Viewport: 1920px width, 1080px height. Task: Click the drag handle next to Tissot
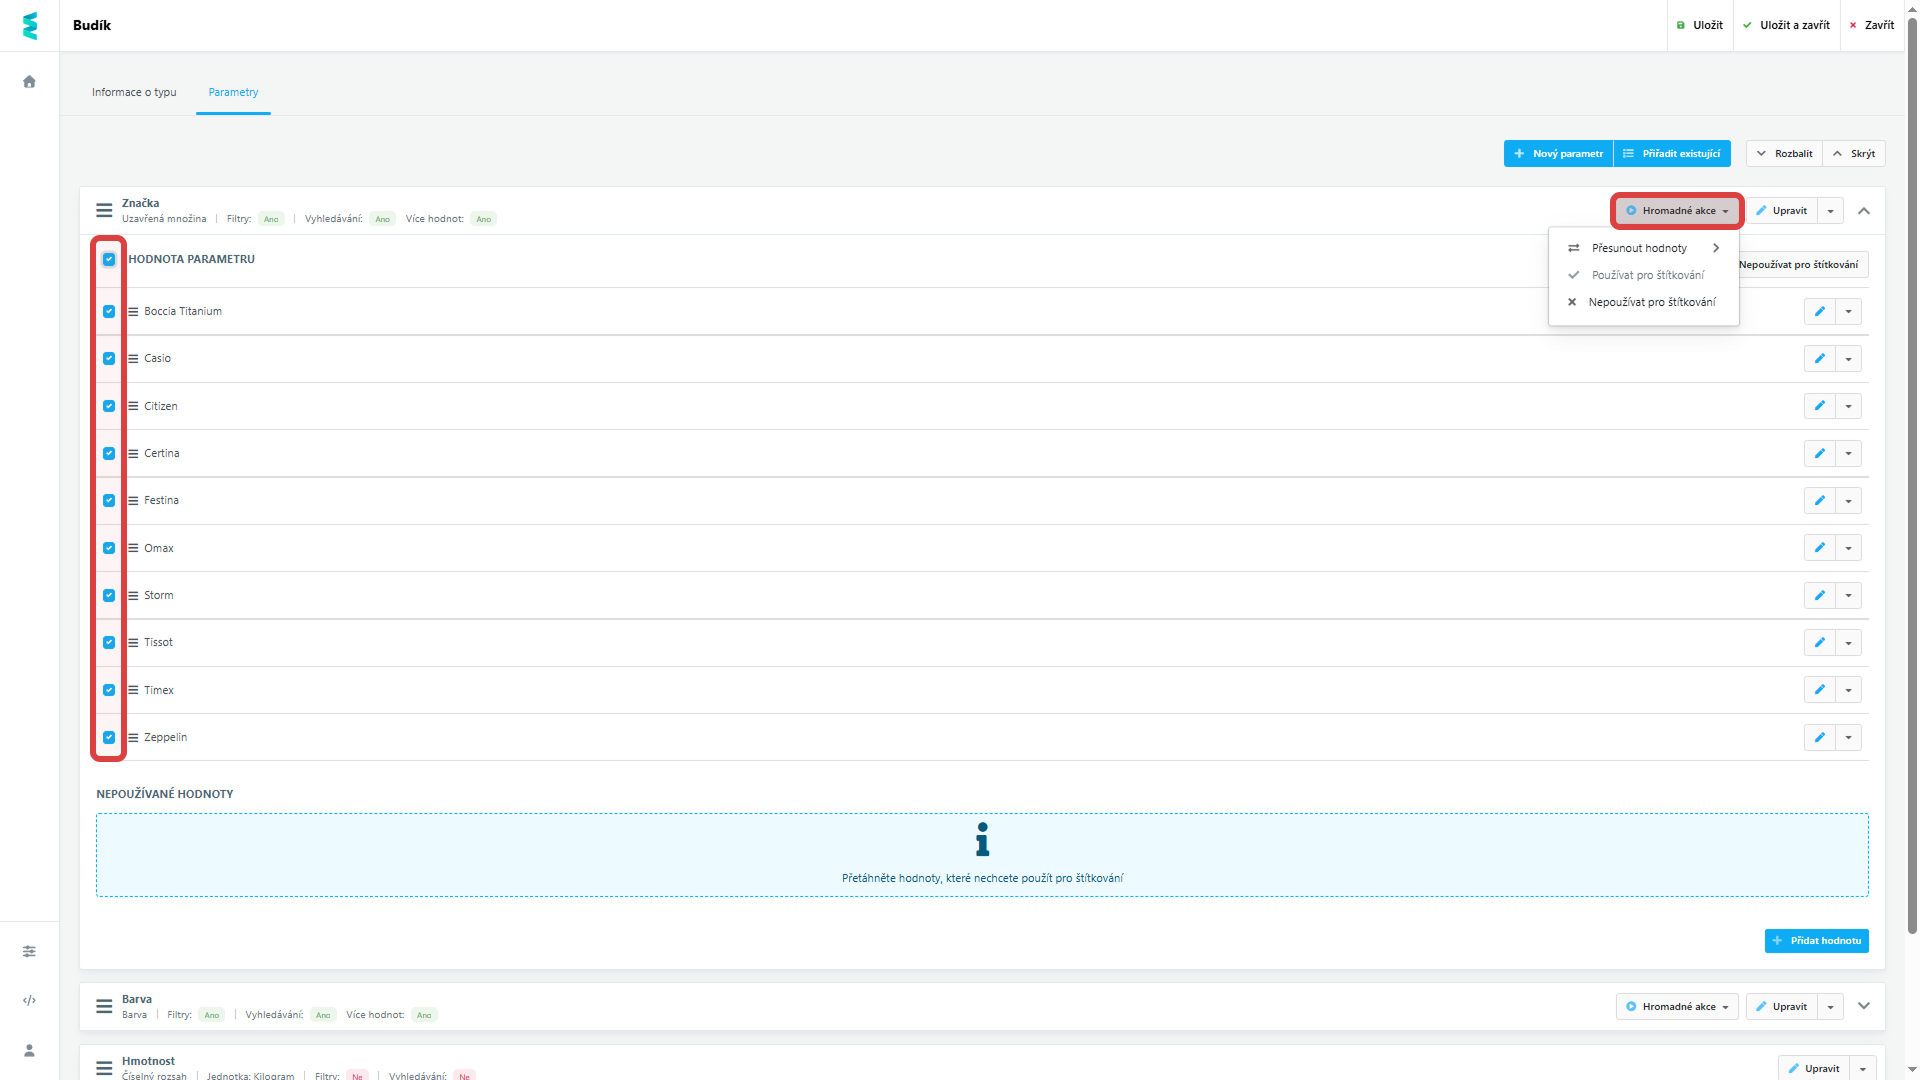(x=133, y=643)
